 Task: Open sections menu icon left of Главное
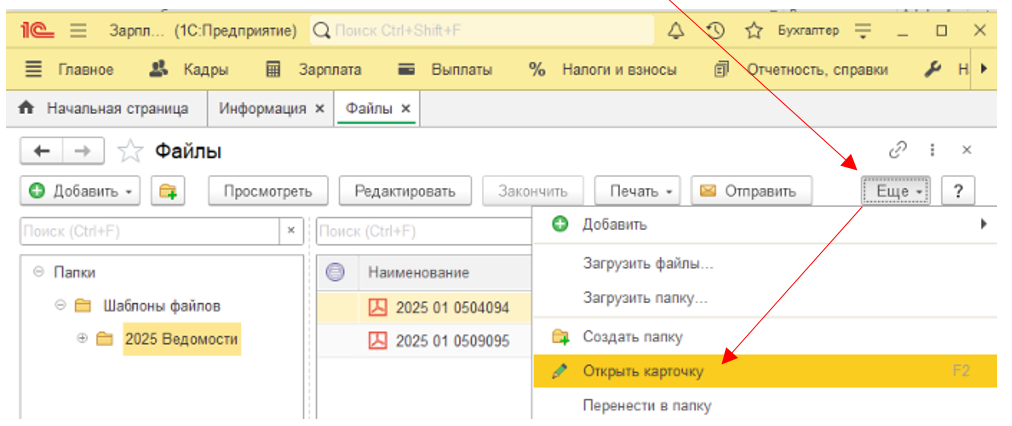[x=33, y=70]
